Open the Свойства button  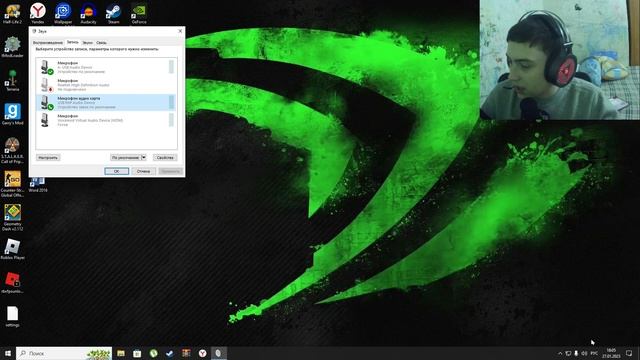point(165,158)
